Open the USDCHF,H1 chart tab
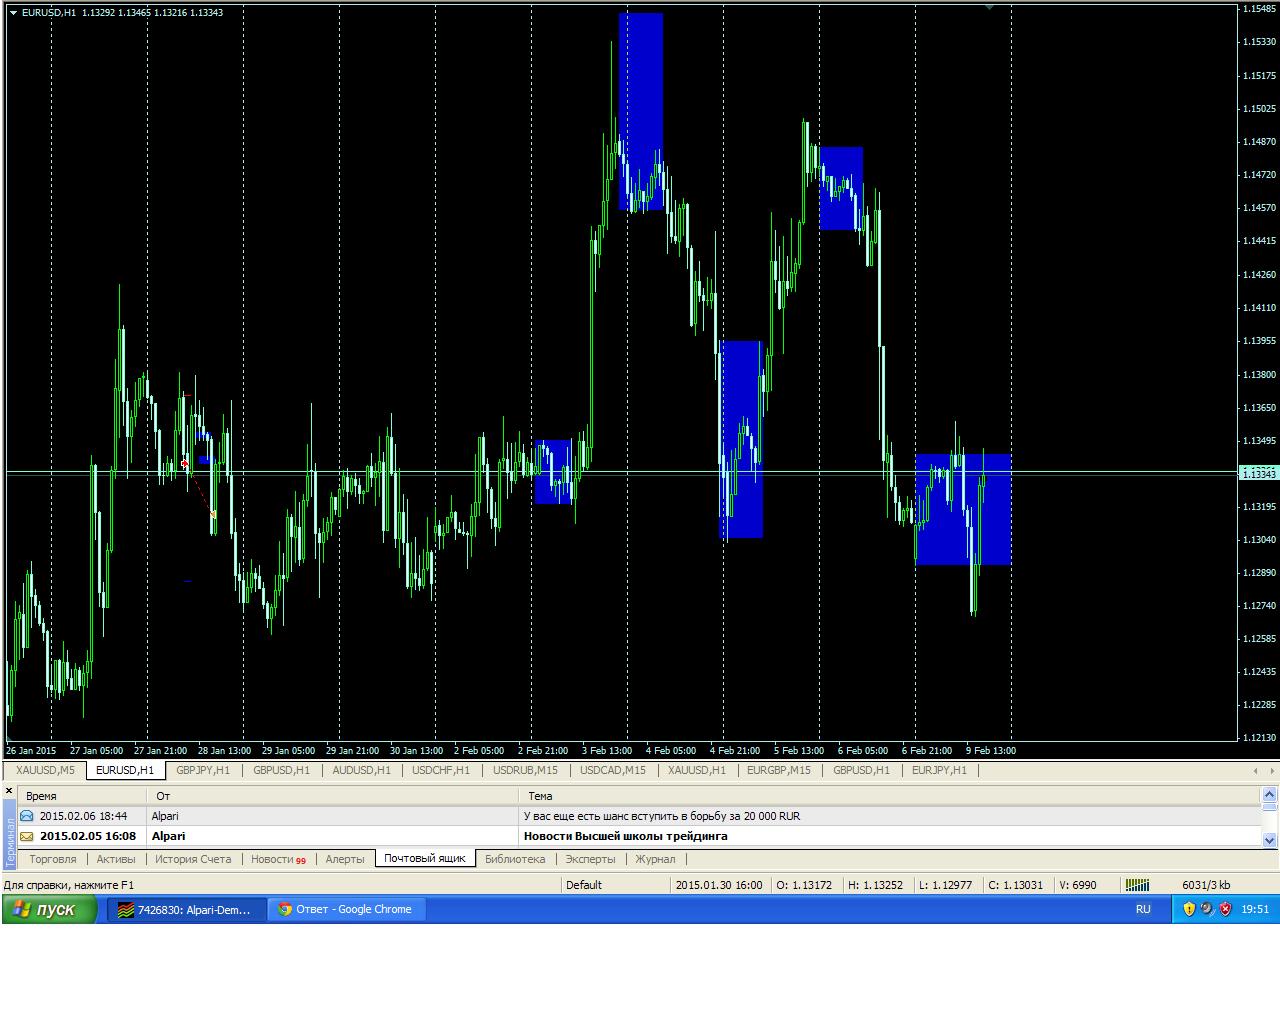Viewport: 1280px width, 1024px height. point(441,770)
